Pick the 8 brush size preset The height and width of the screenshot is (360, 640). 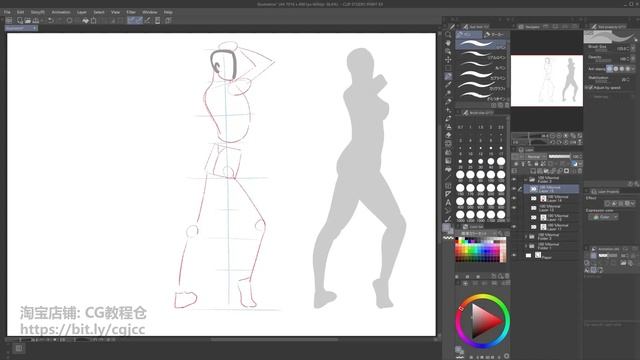(460, 149)
